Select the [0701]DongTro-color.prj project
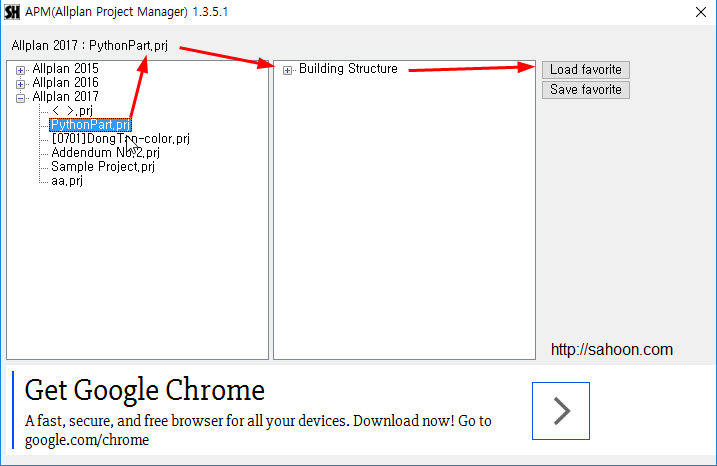The width and height of the screenshot is (717, 466). point(120,139)
